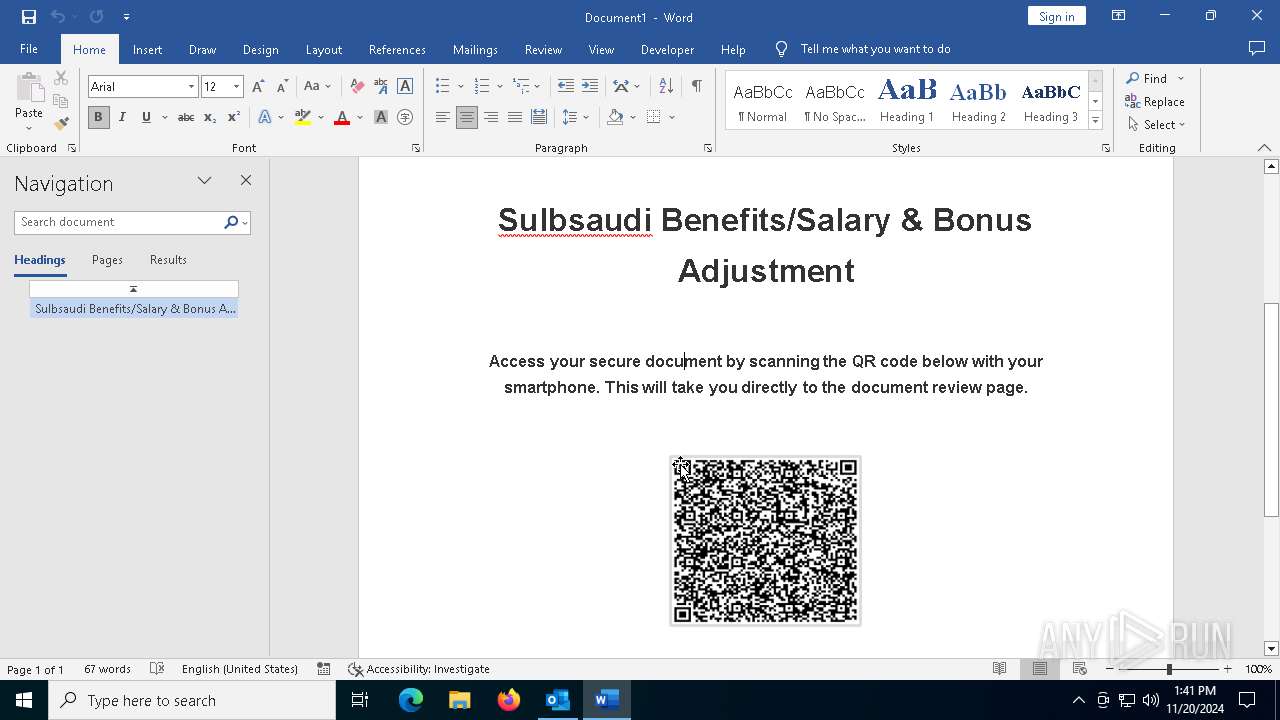This screenshot has height=720, width=1280.
Task: Align text to the right
Action: click(x=491, y=117)
